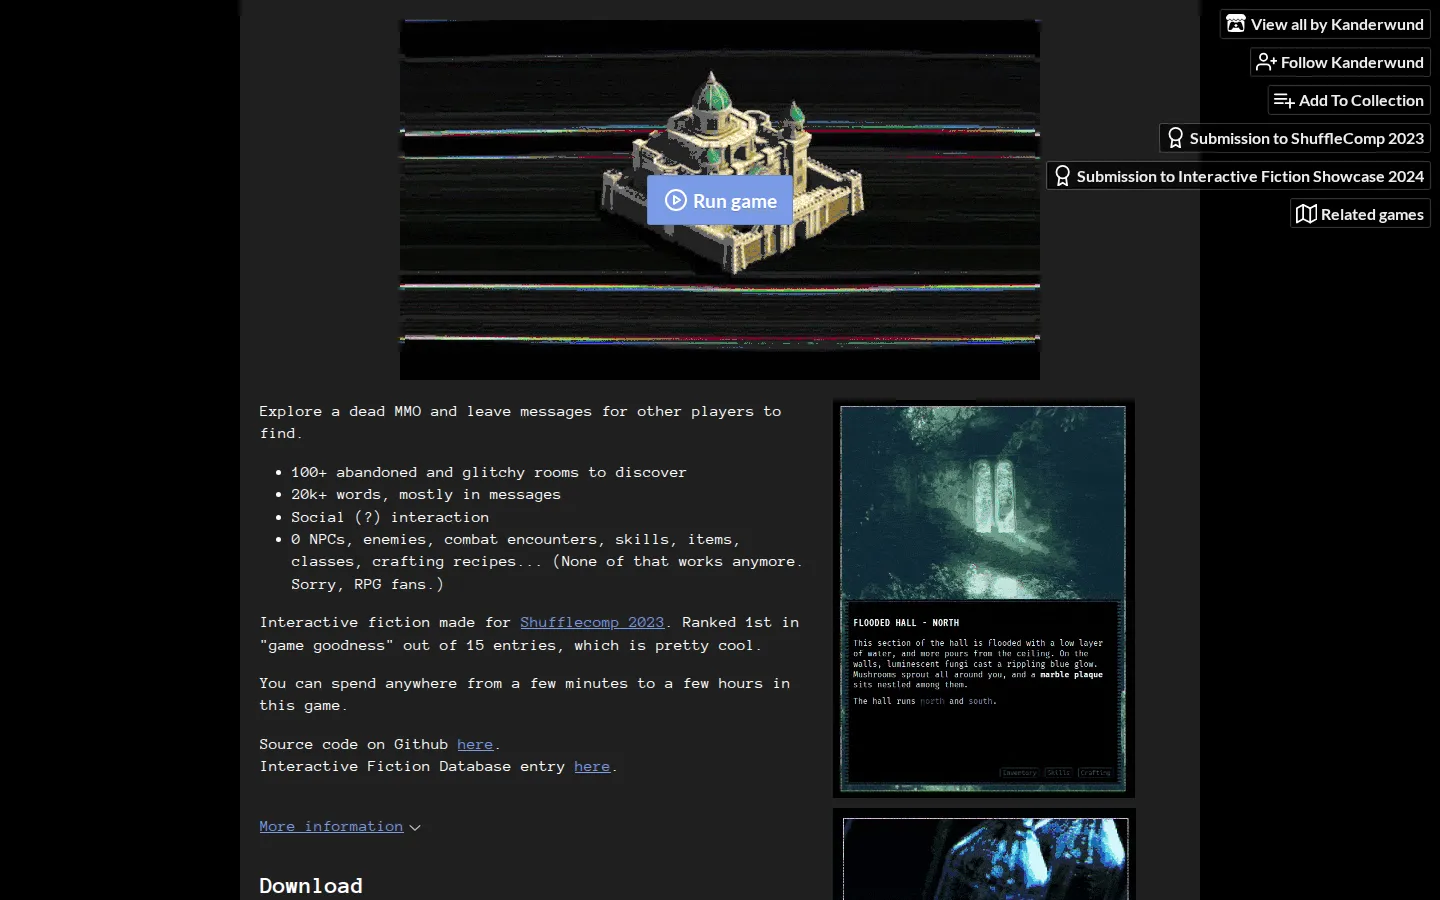Open Submission to ShuffleComp 2023 text
This screenshot has width=1440, height=900.
(x=1307, y=138)
